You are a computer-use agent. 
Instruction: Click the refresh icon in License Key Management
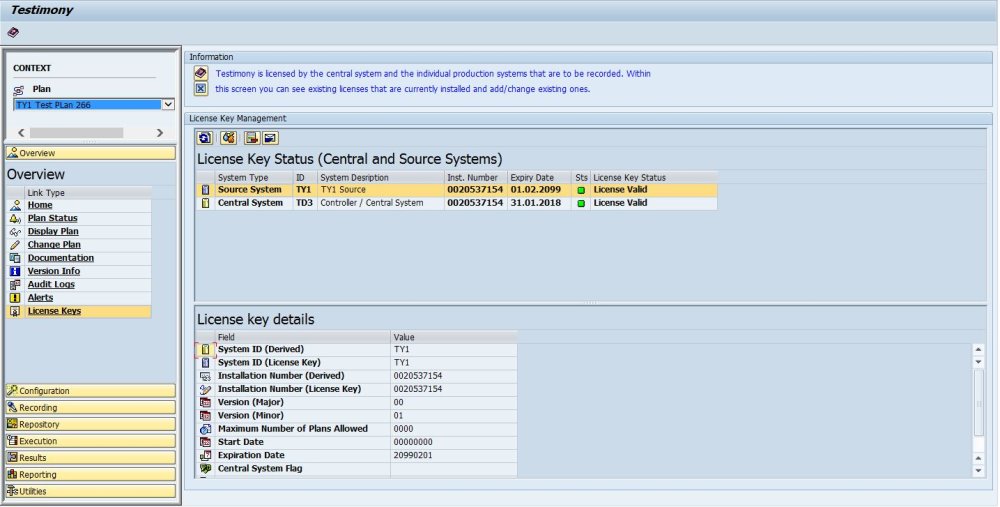(x=205, y=138)
